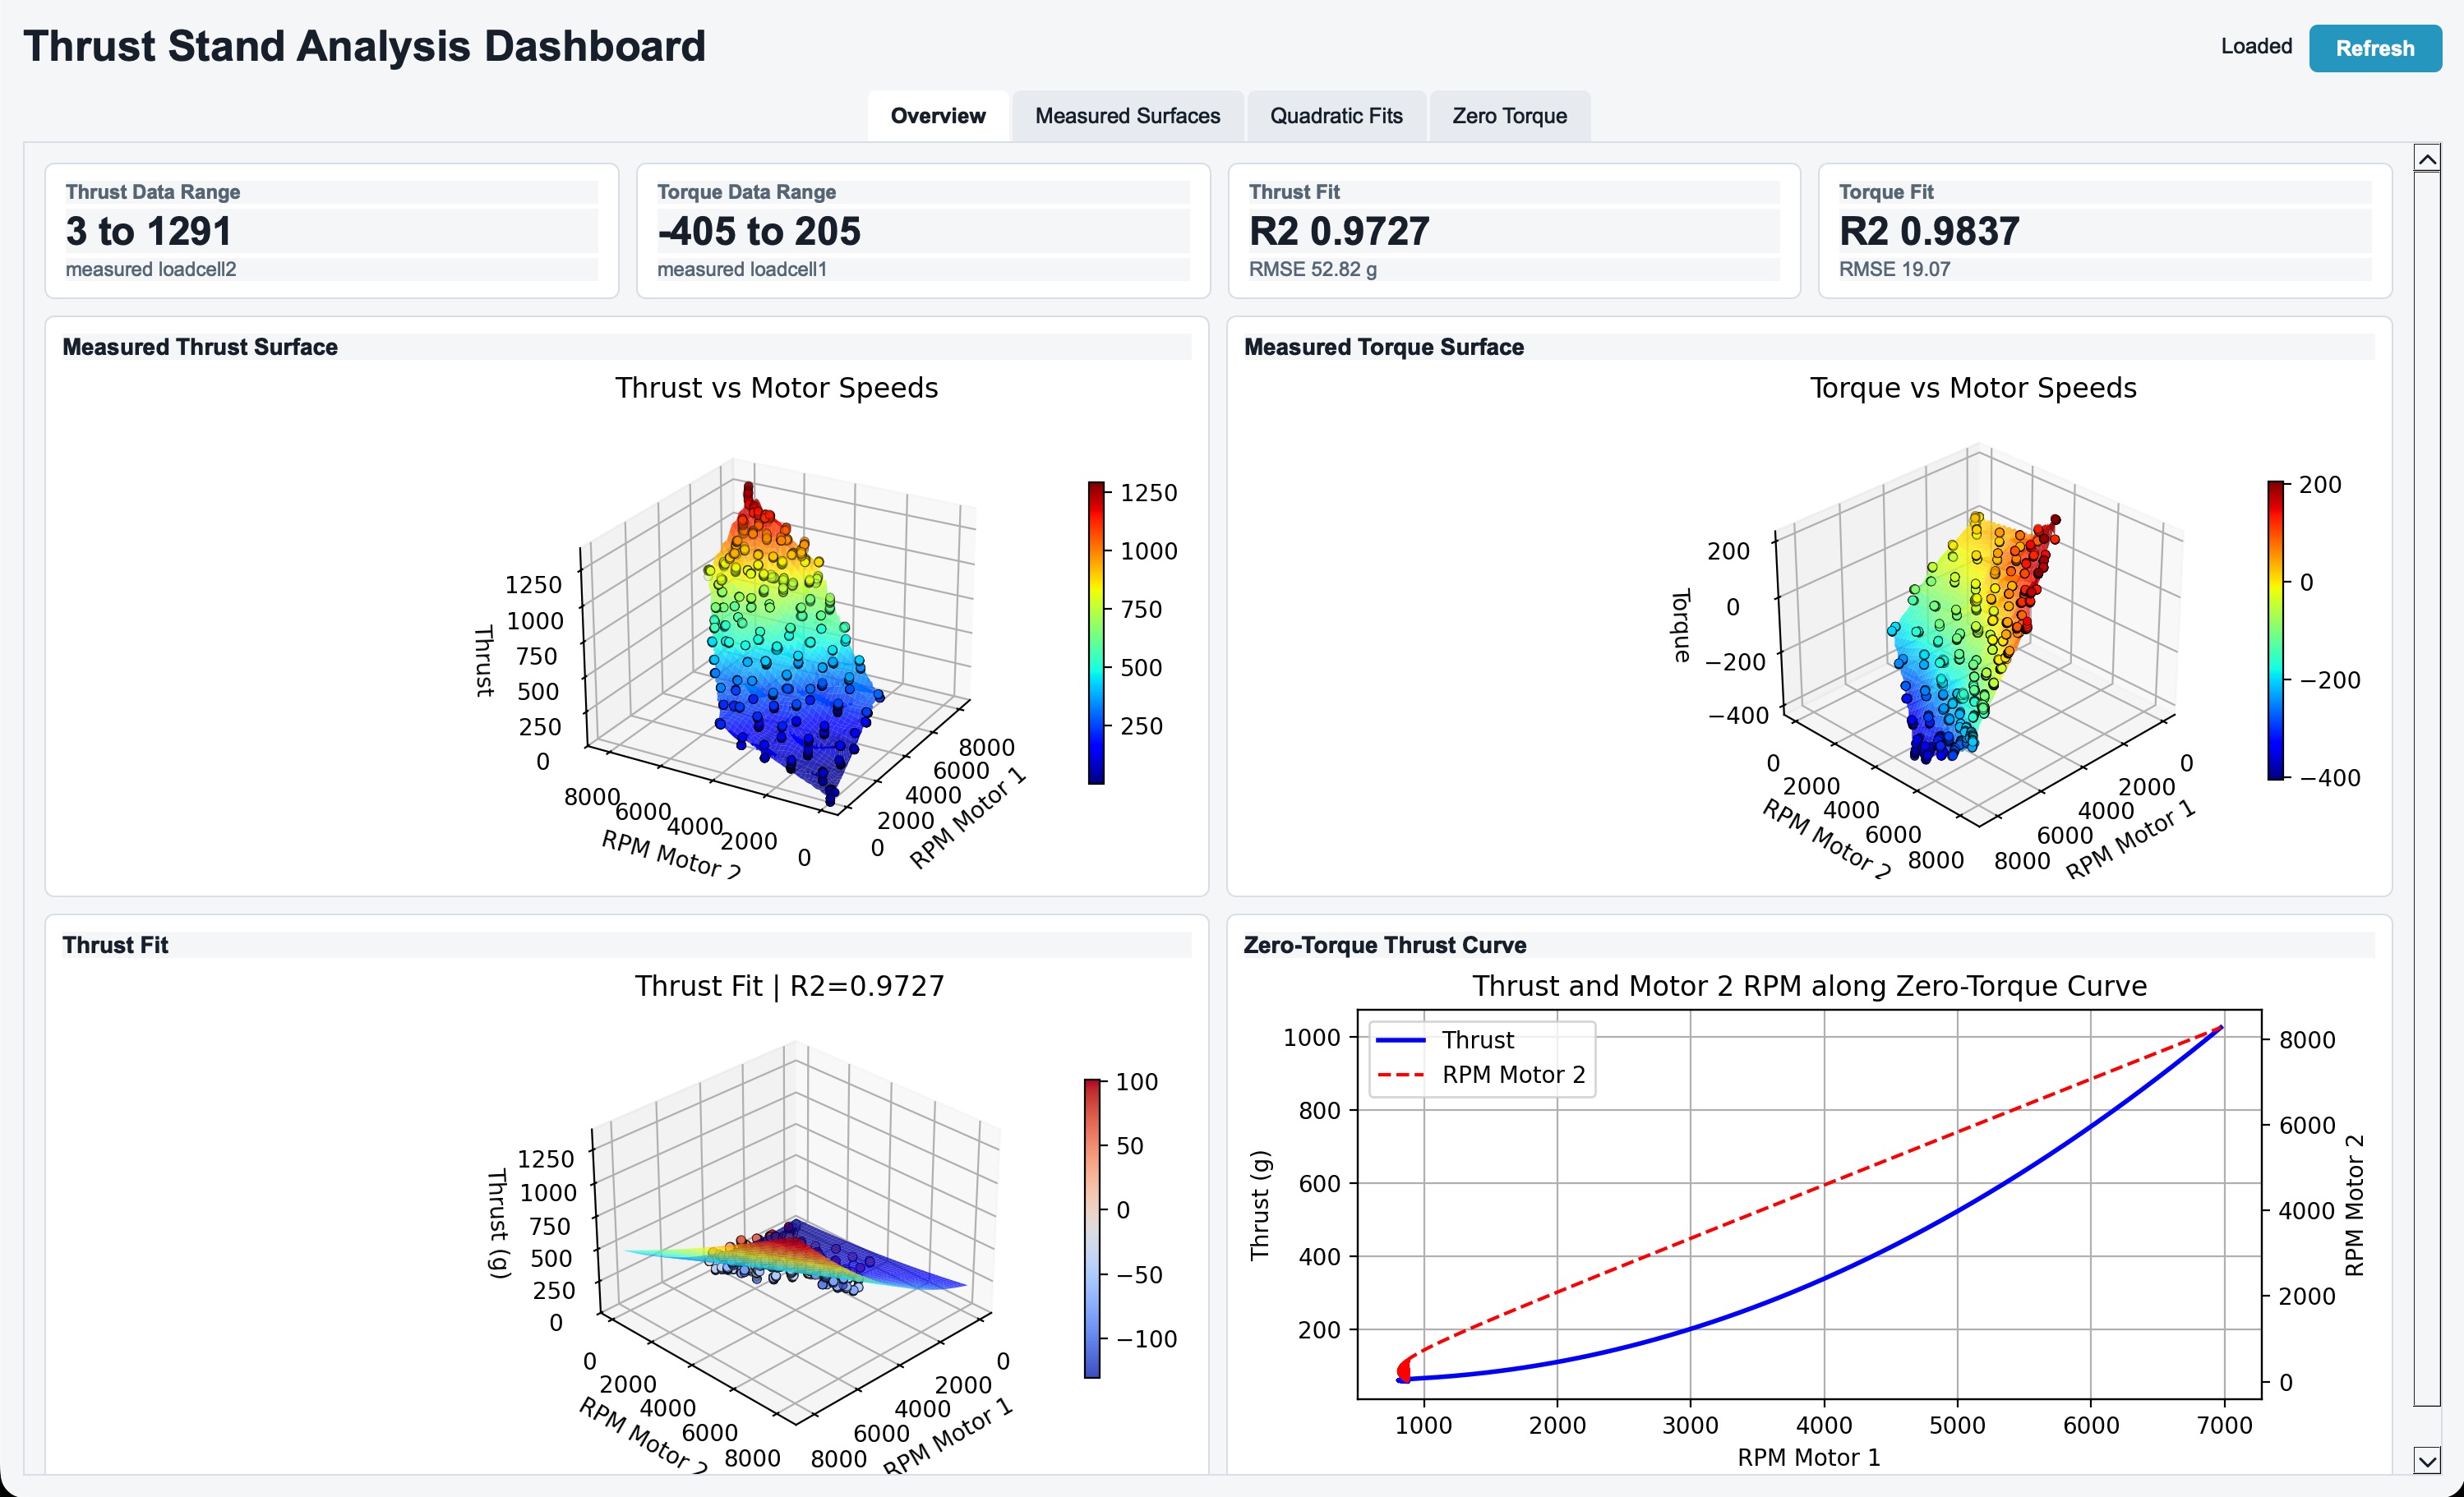Click the Loaded status text

pyautogui.click(x=2256, y=46)
